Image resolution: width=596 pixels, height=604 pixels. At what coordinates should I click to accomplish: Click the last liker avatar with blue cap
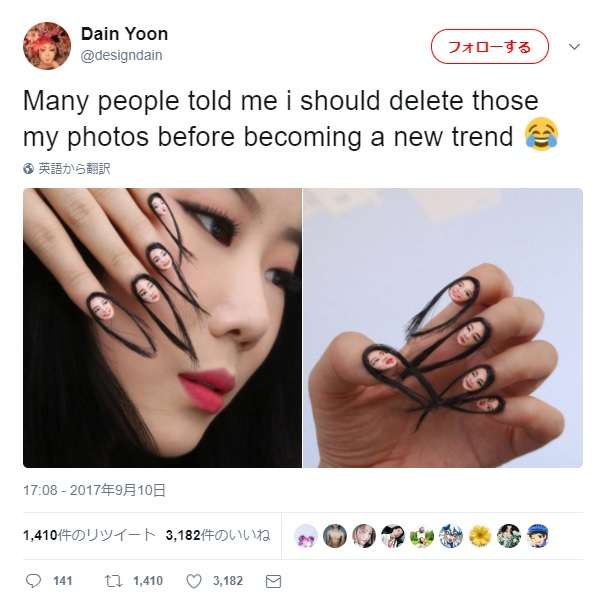click(538, 536)
